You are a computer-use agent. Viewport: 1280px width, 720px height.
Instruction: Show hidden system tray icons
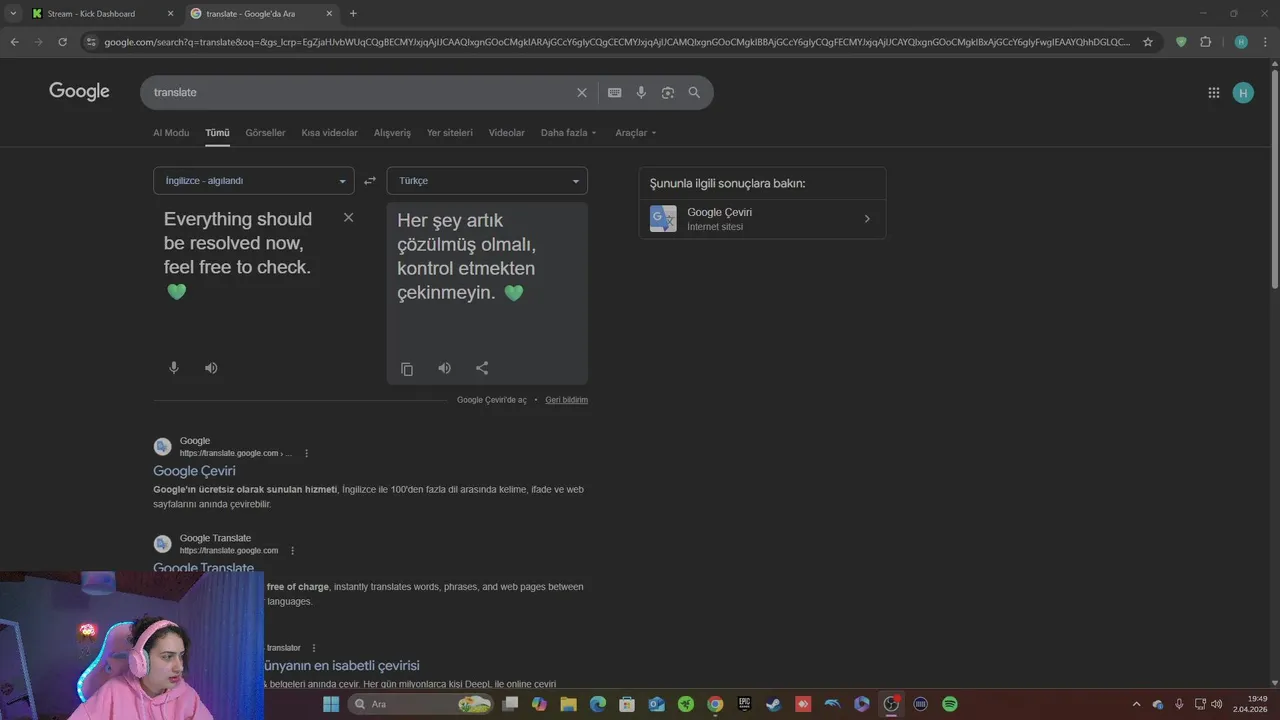[1135, 704]
